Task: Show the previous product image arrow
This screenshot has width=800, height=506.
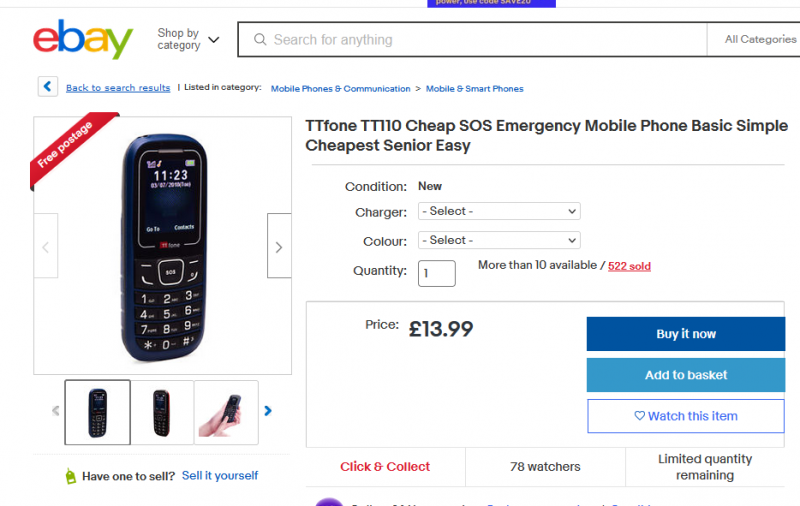Action: 45,246
